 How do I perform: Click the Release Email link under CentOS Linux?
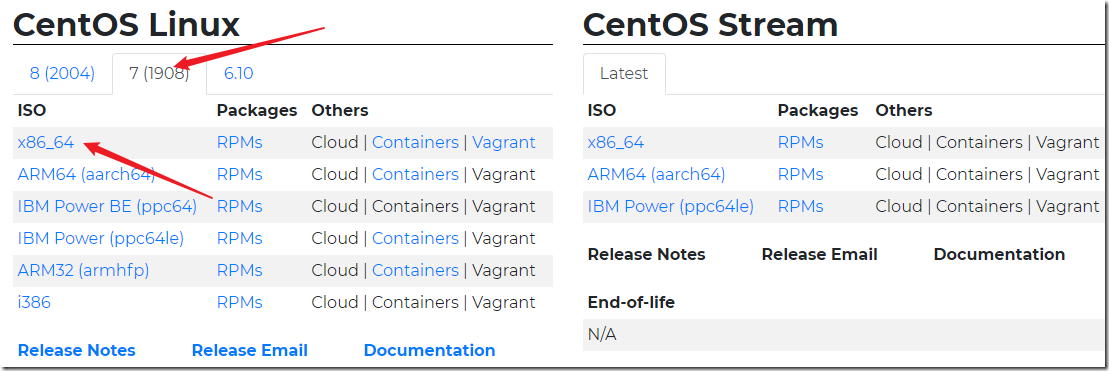coord(250,351)
